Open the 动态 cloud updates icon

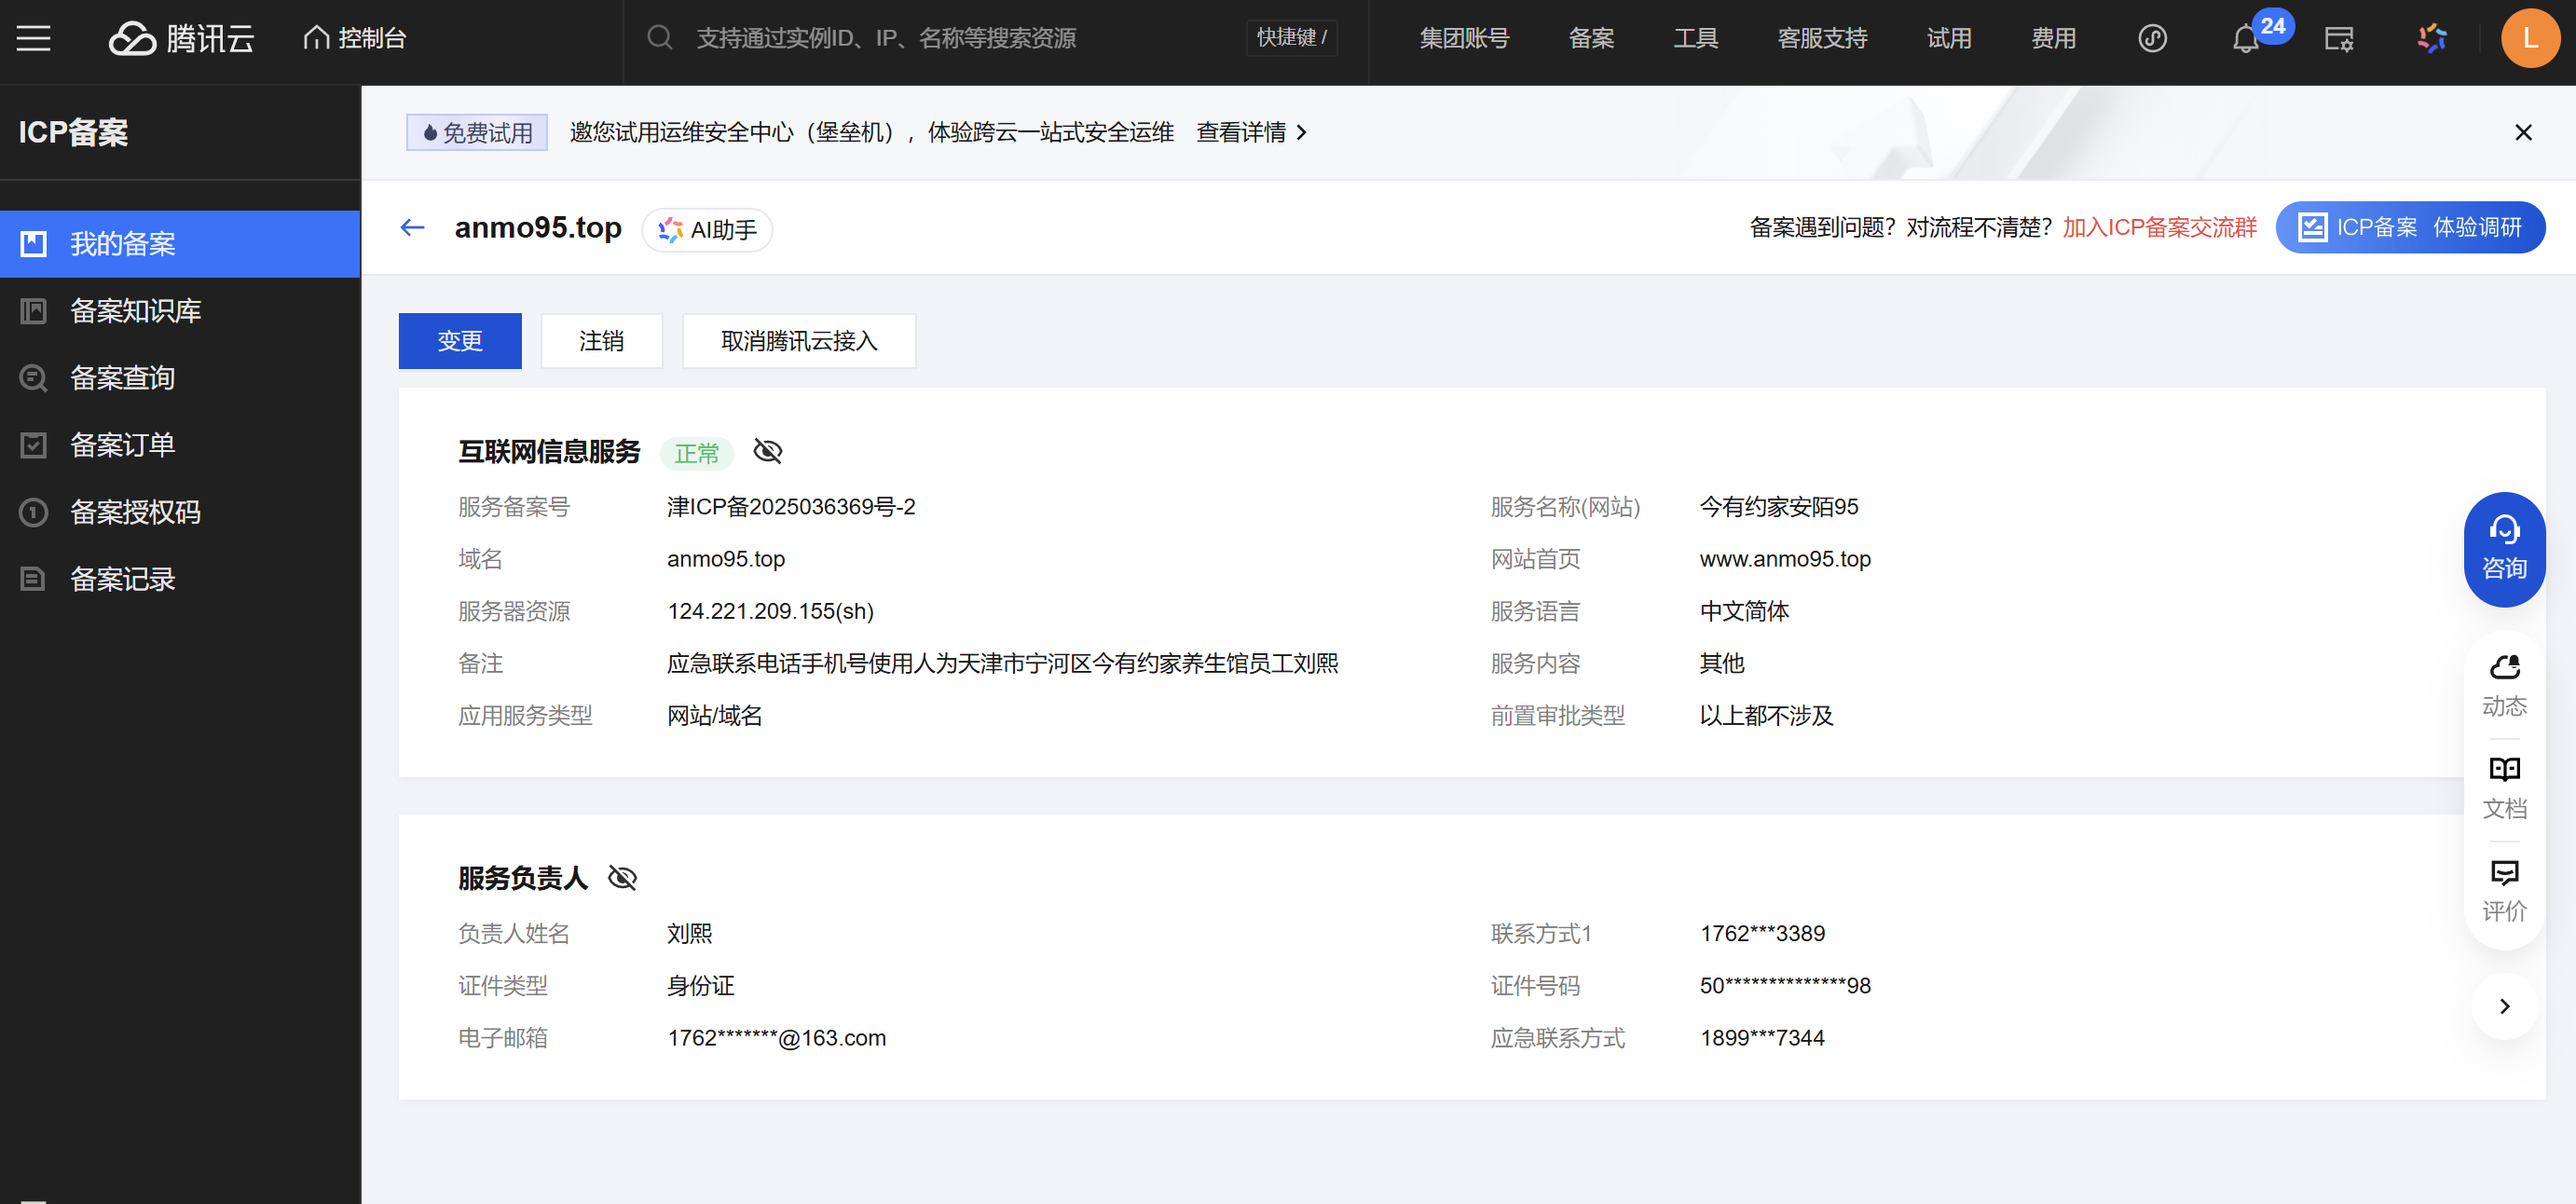2503,684
